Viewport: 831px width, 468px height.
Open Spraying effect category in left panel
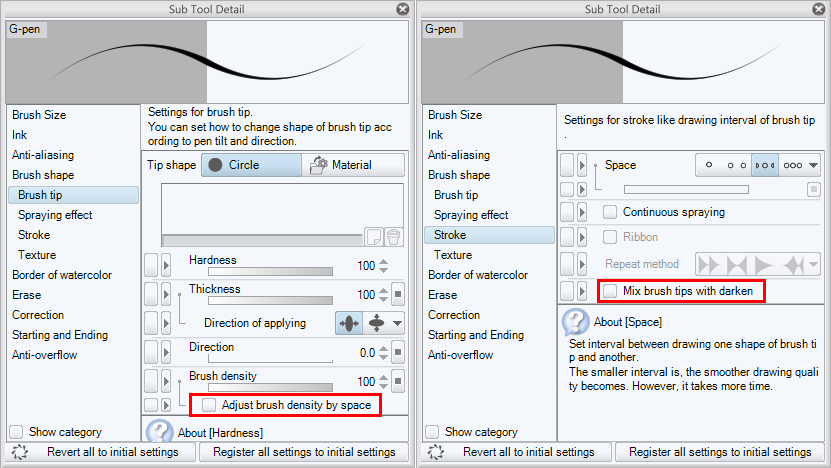click(55, 215)
